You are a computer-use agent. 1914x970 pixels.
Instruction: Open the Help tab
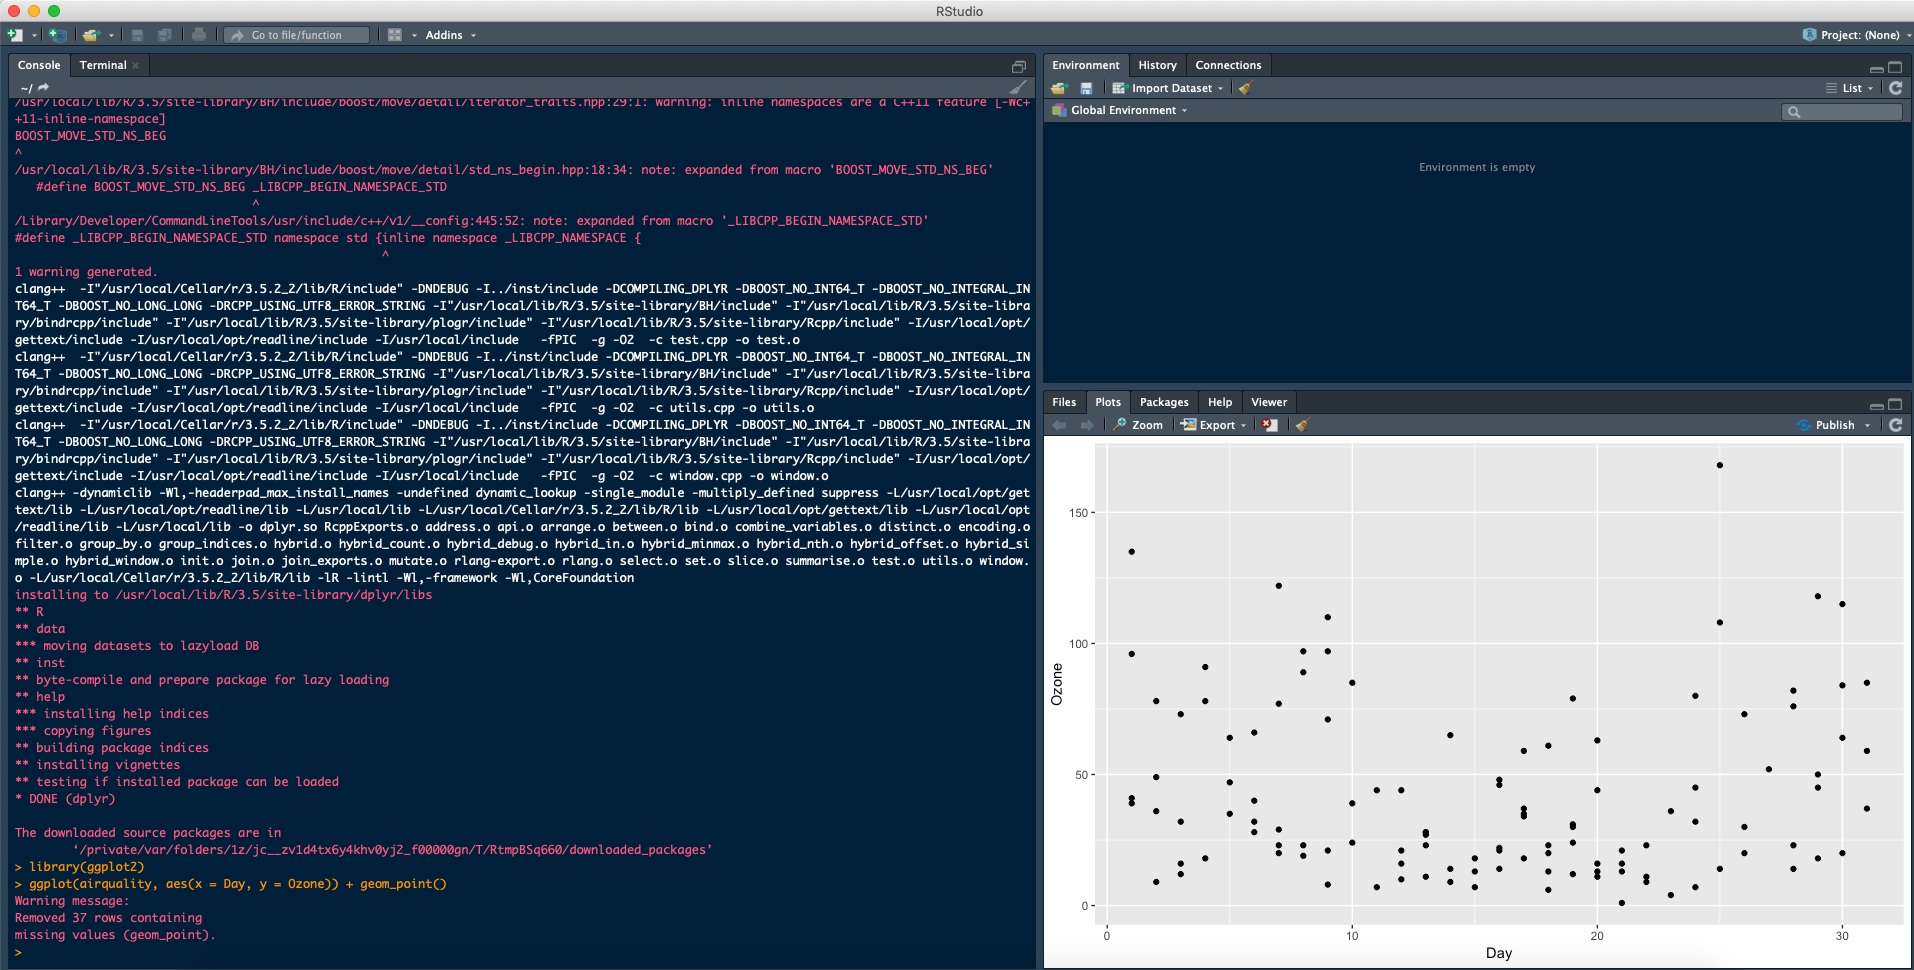coord(1219,402)
